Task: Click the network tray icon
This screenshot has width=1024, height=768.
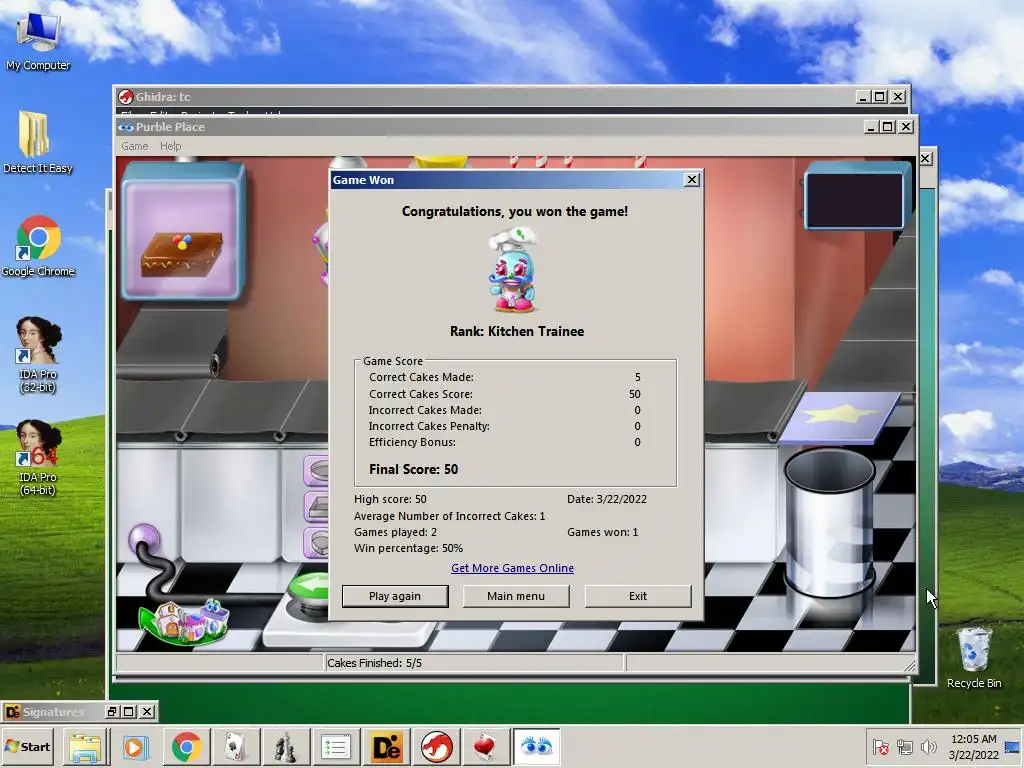Action: coord(904,746)
